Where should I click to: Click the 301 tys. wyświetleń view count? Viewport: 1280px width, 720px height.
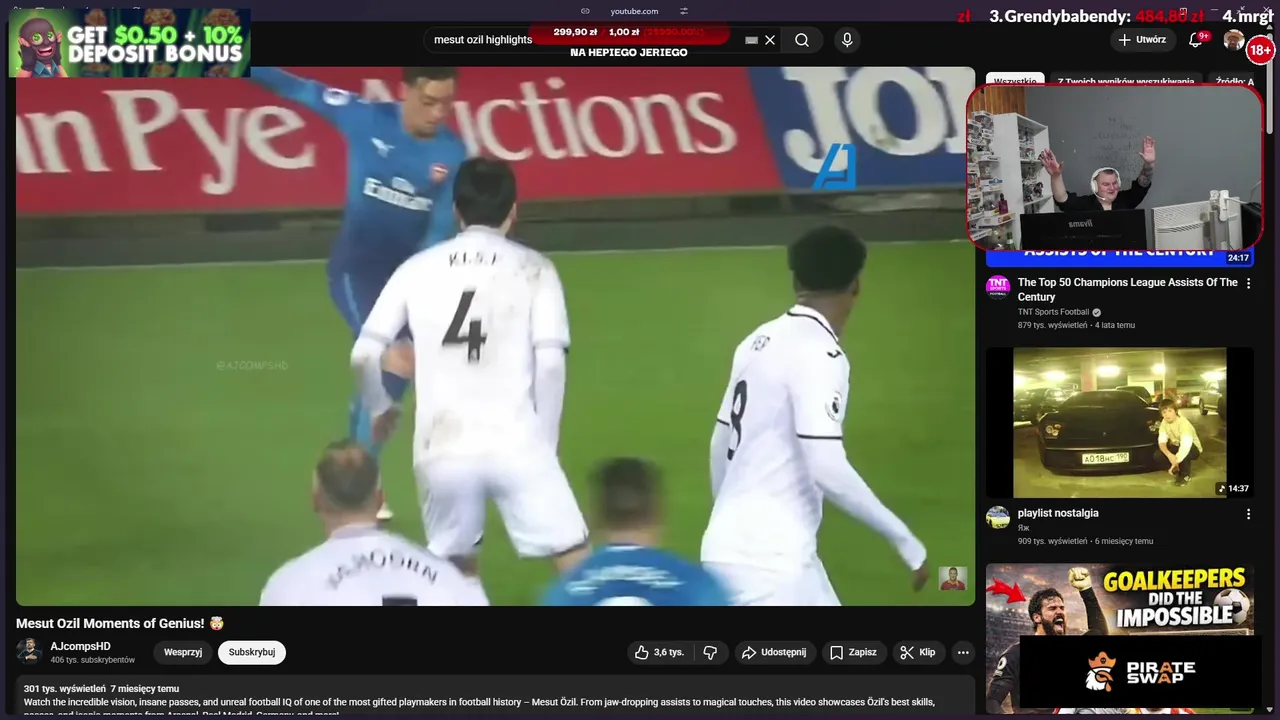tap(65, 689)
